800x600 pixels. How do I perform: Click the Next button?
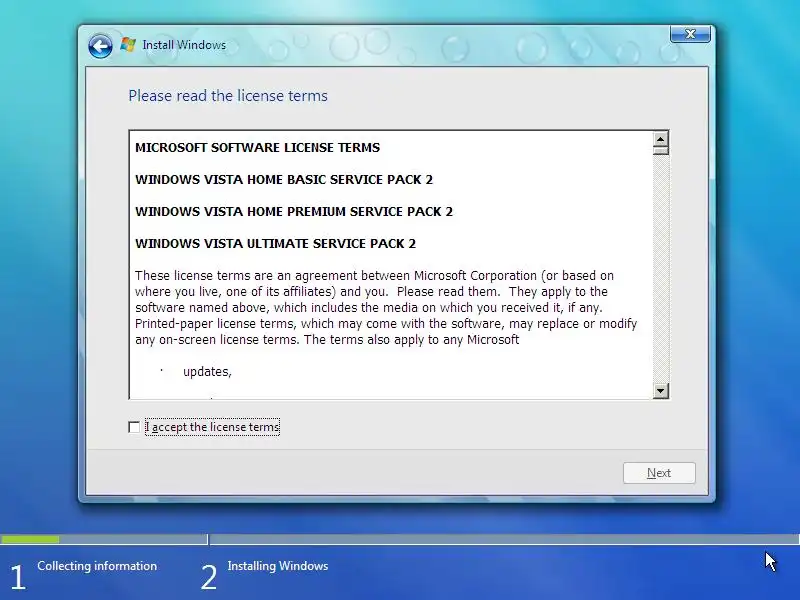[x=659, y=473]
